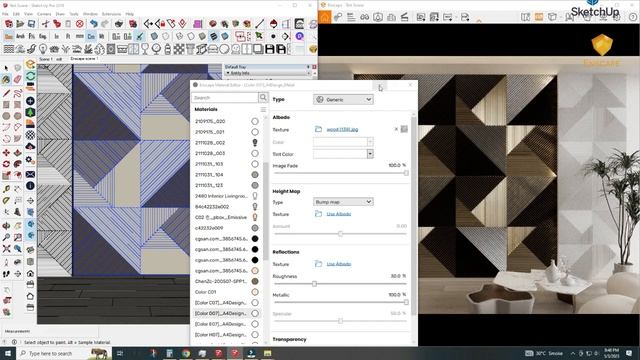
Task: Toggle Enscape live updates sync icon in SketchUp
Action: click(30, 76)
